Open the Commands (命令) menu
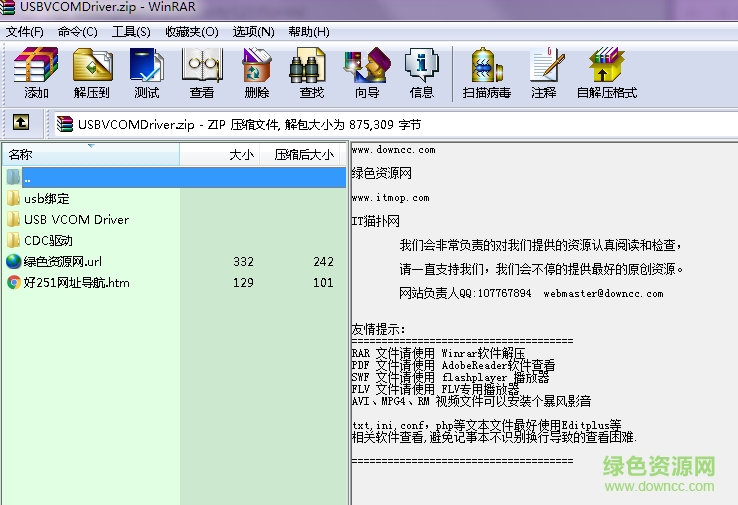 click(x=78, y=32)
